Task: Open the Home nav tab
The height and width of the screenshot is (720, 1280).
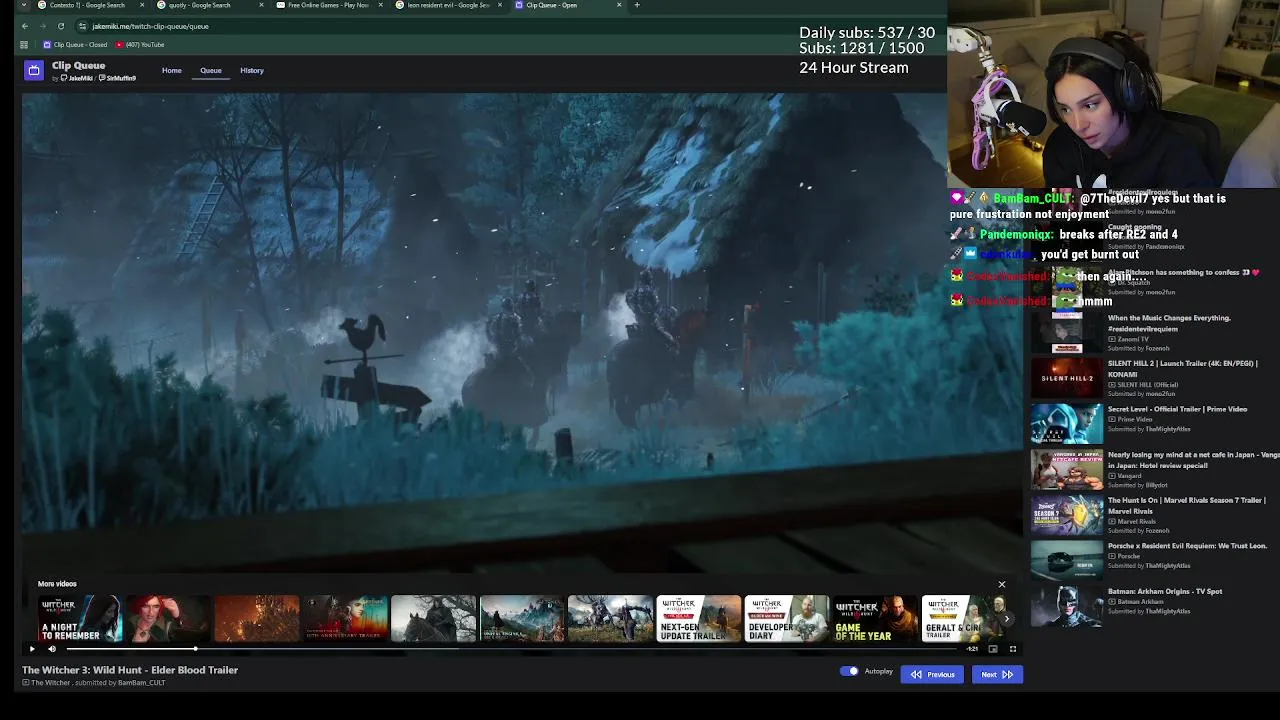Action: [x=172, y=70]
